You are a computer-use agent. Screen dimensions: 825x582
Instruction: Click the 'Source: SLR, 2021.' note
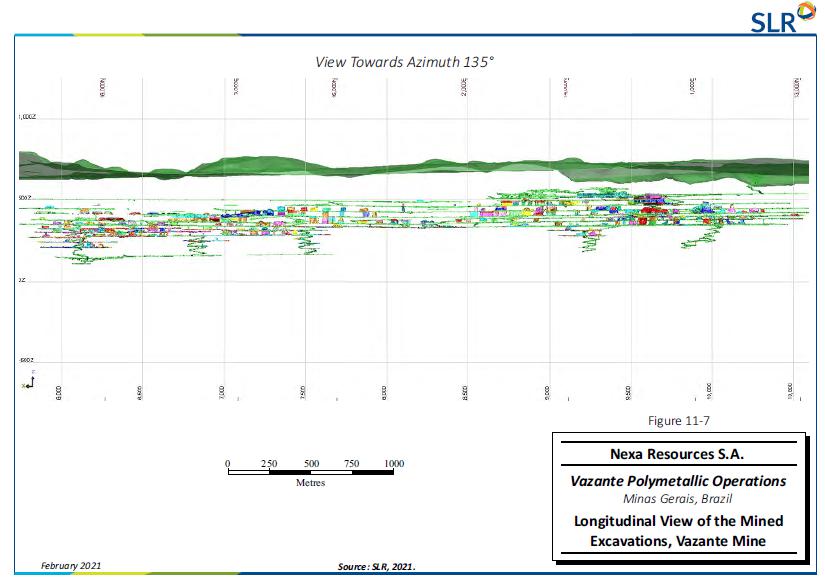tap(377, 567)
